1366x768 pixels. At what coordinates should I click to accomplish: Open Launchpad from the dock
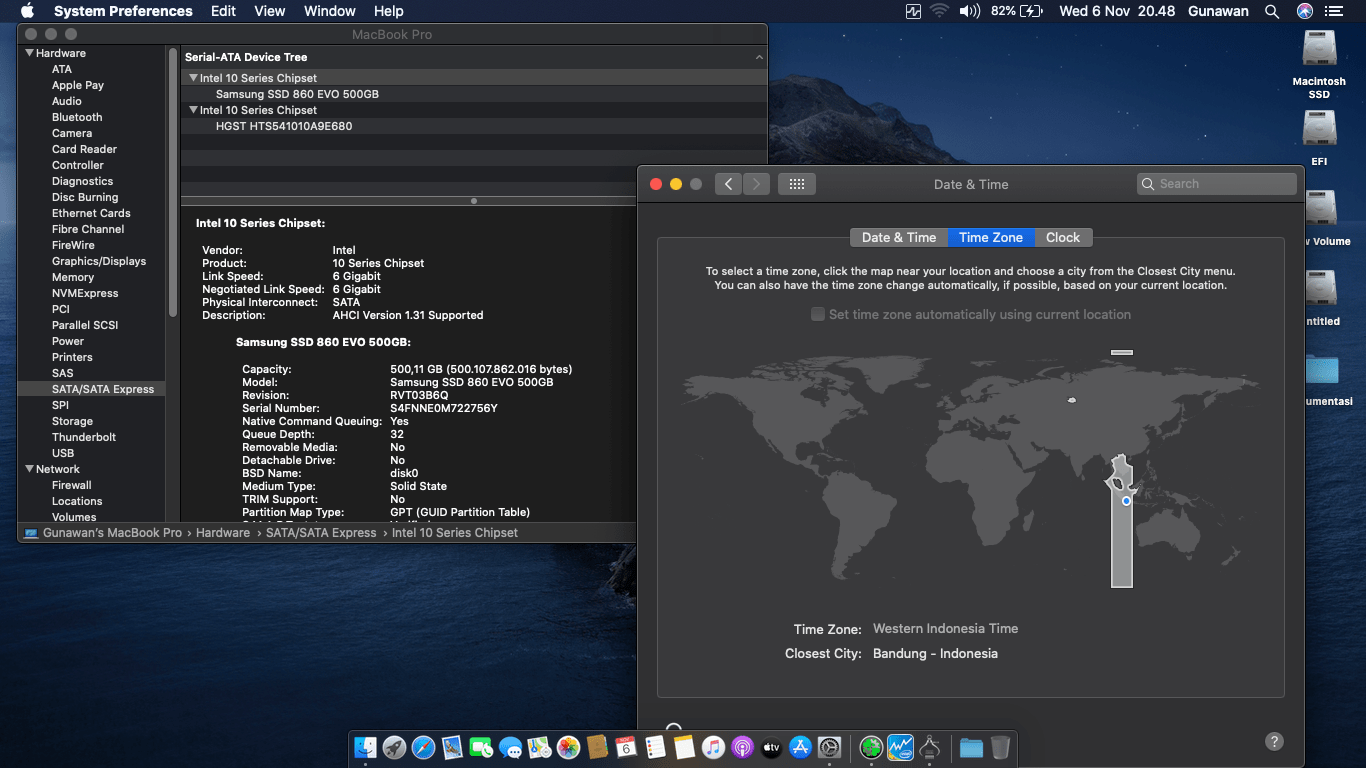(394, 747)
